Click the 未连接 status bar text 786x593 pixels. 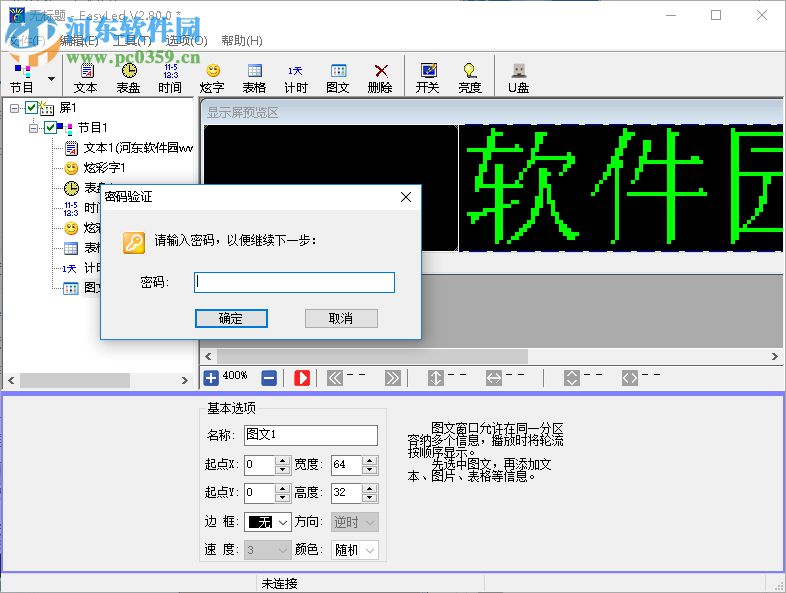coord(280,583)
